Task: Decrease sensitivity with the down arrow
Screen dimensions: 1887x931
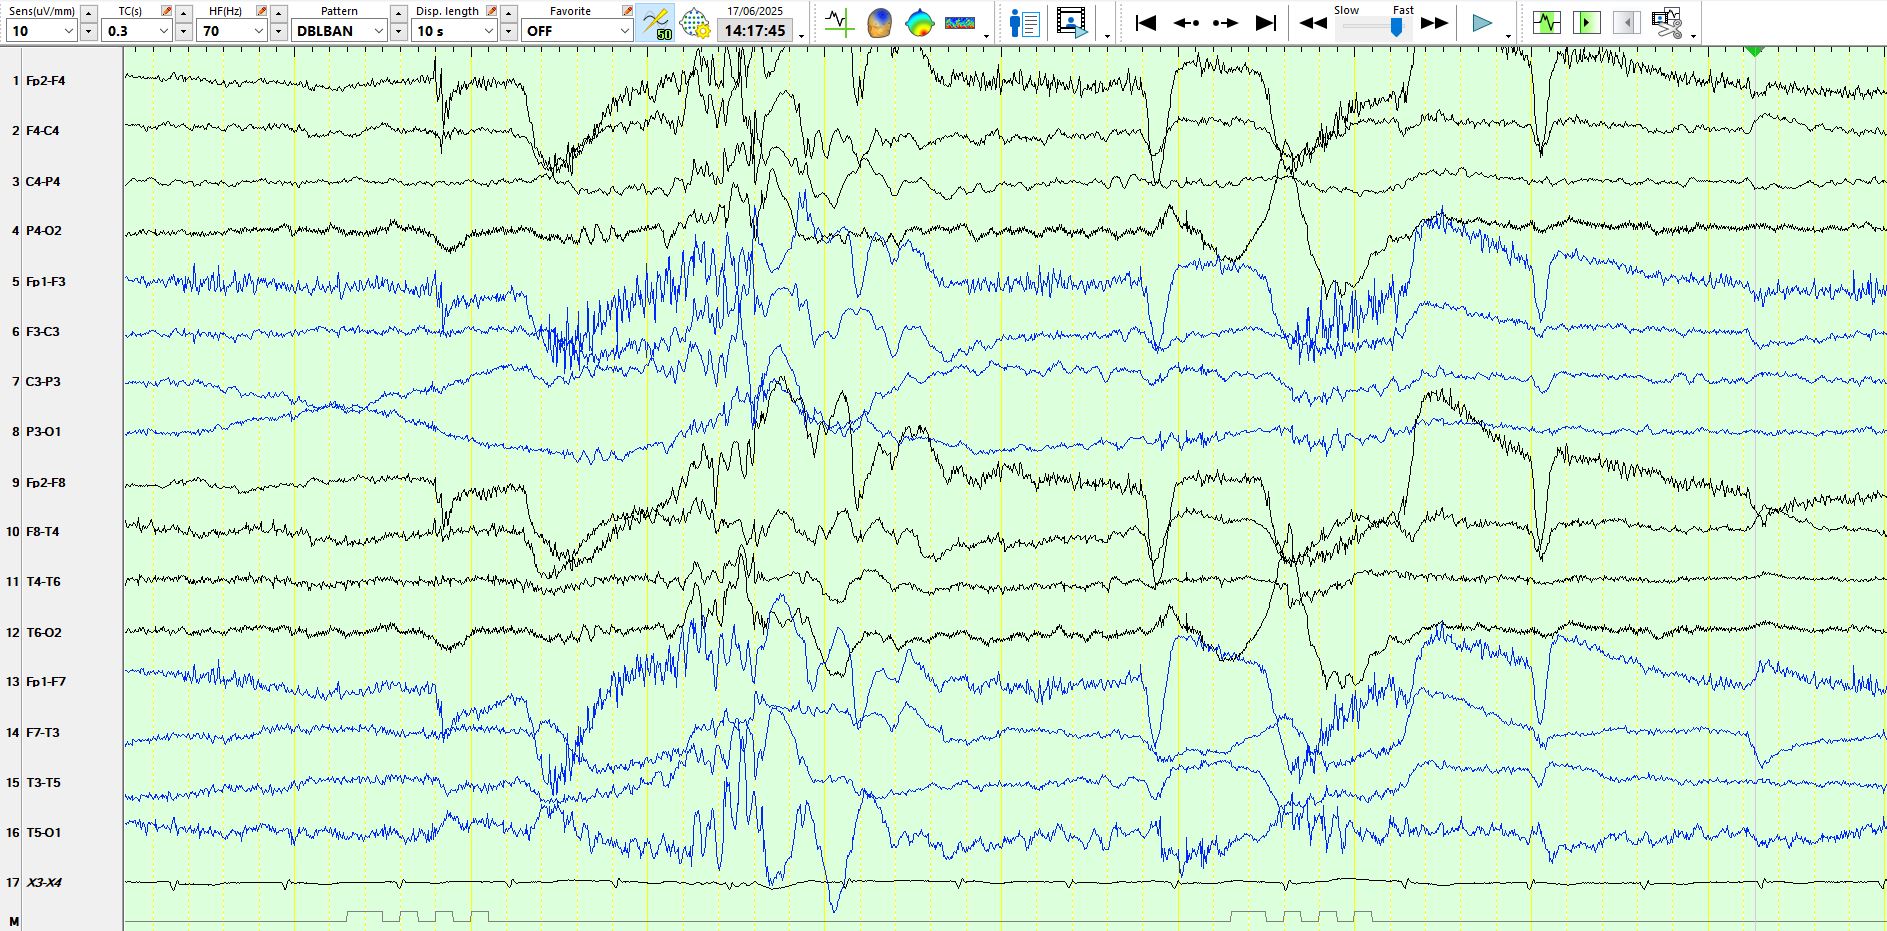Action: [x=88, y=31]
